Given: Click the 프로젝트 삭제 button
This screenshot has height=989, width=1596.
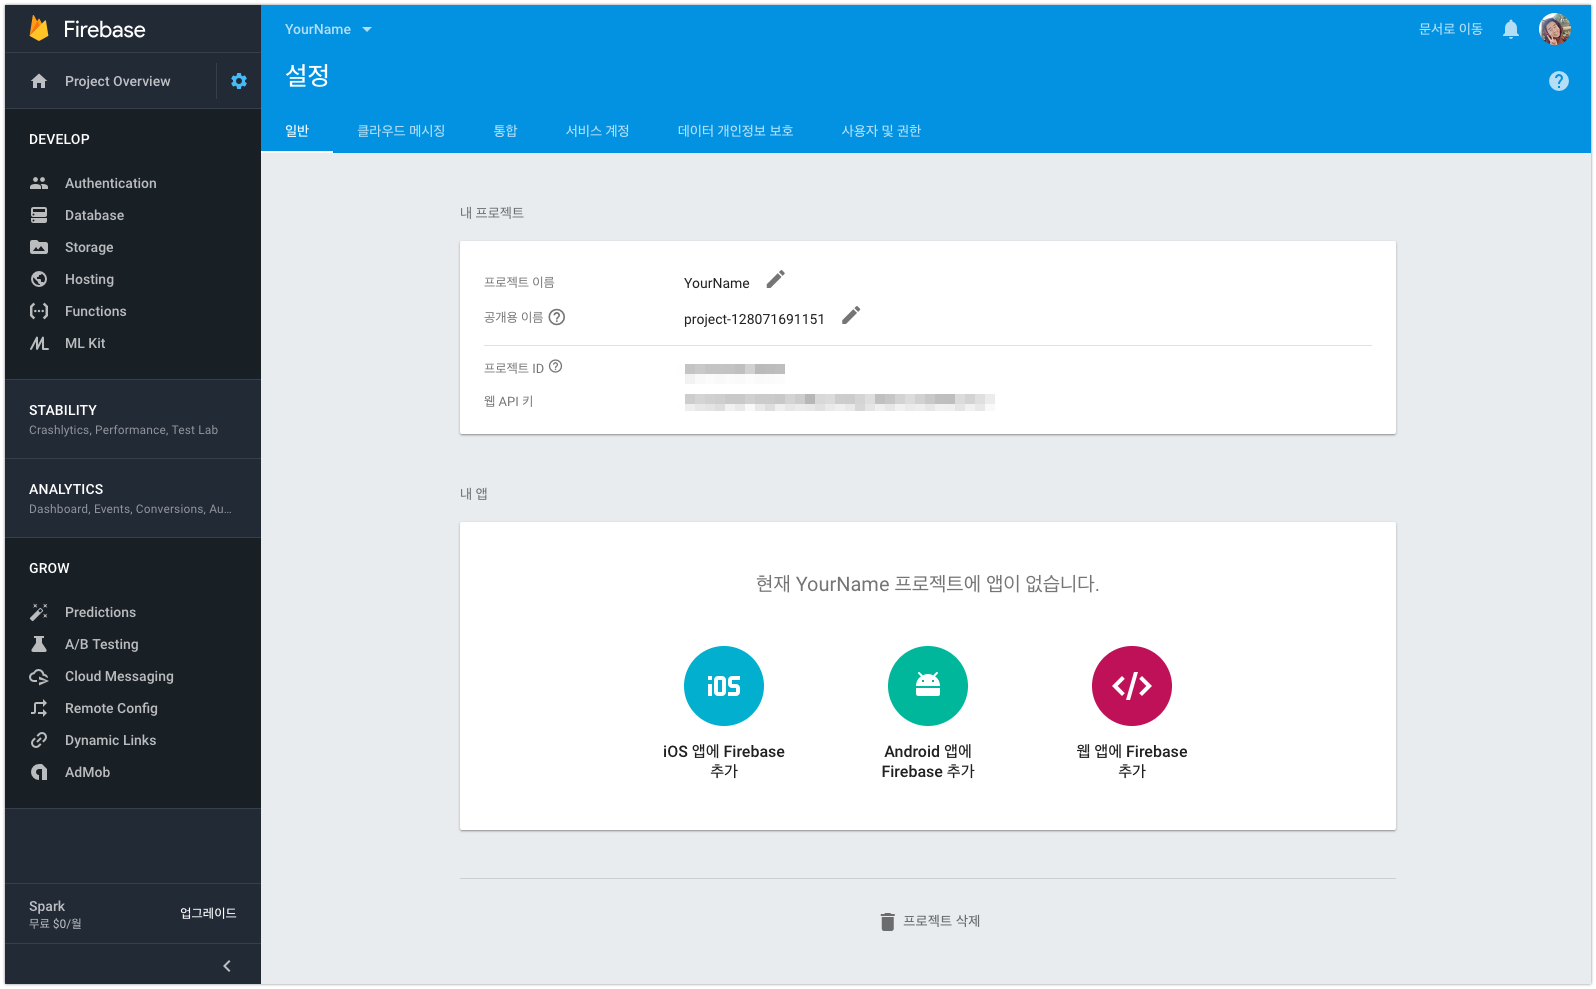Looking at the screenshot, I should (930, 921).
